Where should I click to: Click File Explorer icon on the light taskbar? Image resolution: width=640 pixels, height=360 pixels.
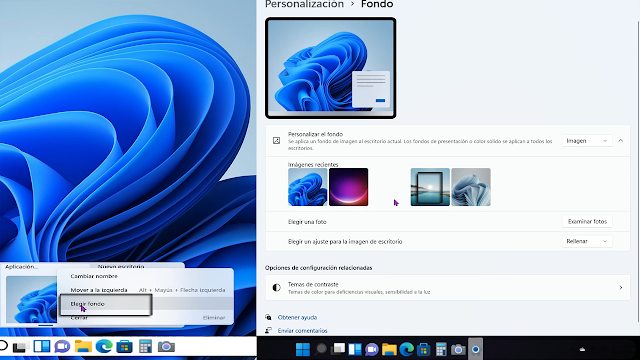click(x=83, y=347)
